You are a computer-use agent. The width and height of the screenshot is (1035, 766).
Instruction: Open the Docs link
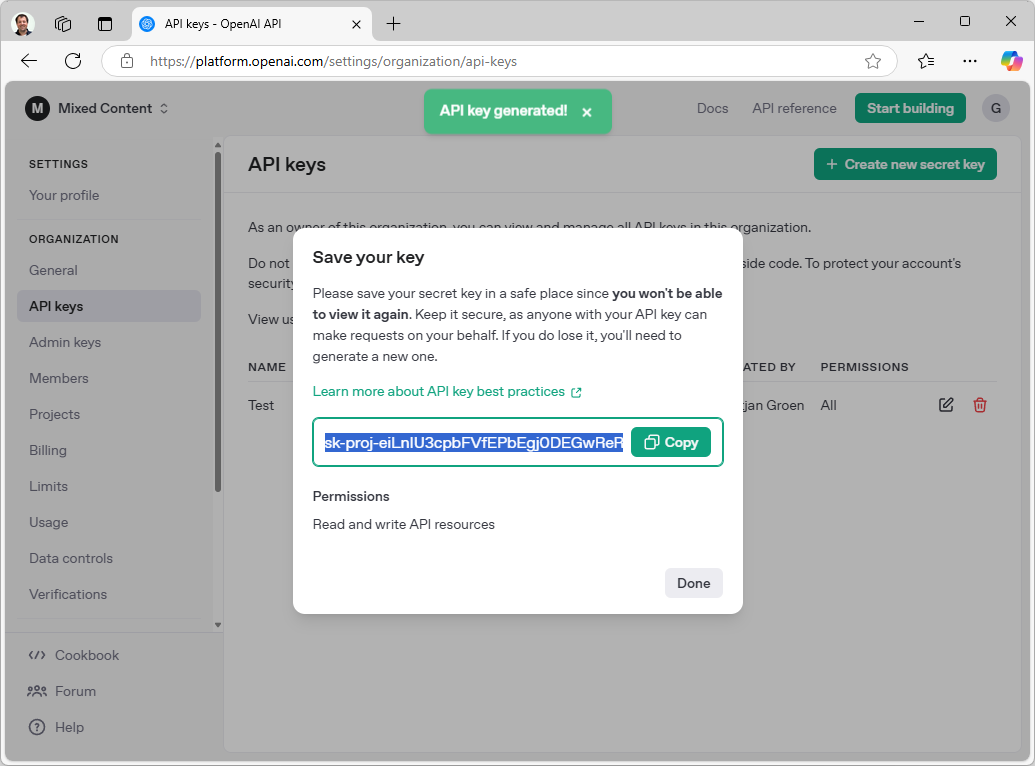point(712,108)
